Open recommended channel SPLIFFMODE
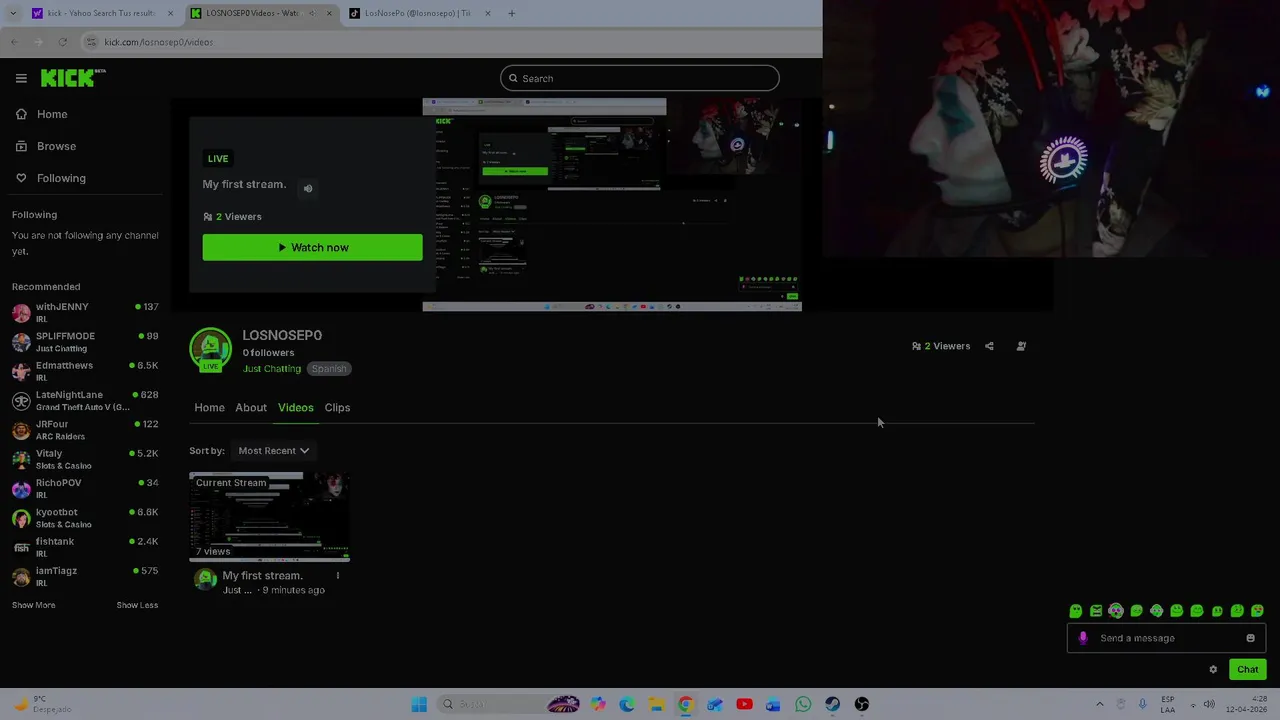This screenshot has height=720, width=1280. pos(85,342)
